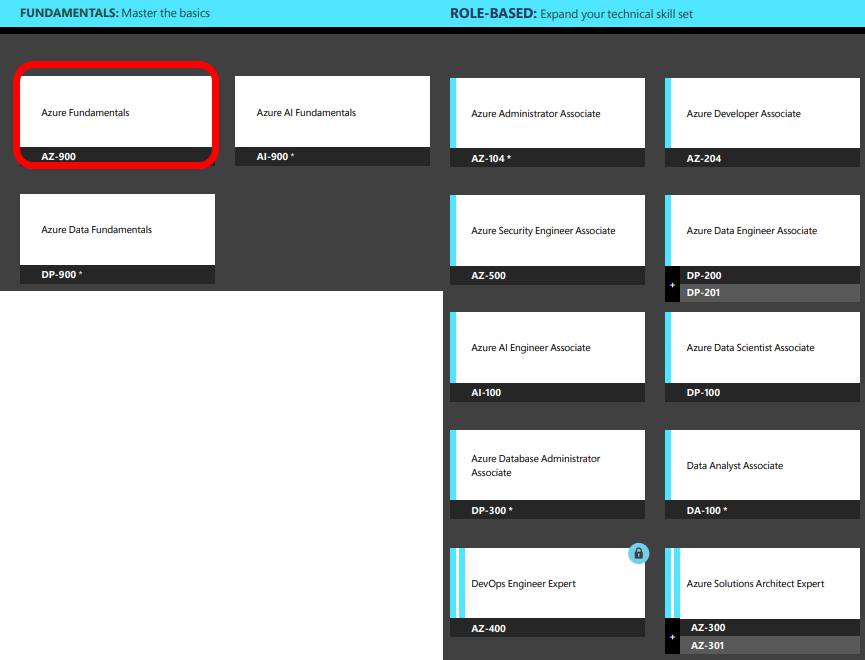Click the DA-100 exam code
The width and height of the screenshot is (865, 660).
(707, 510)
